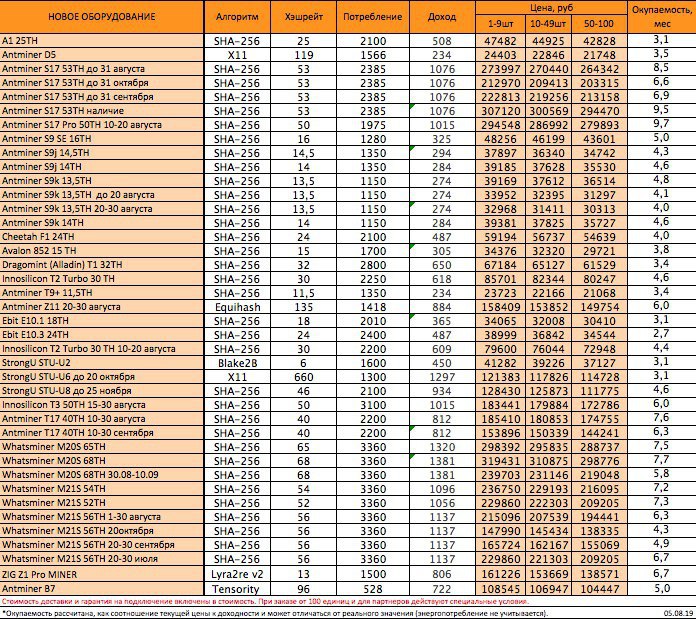Select hashrate cell '660'
Screen dimensions: 696x619
(x=304, y=377)
